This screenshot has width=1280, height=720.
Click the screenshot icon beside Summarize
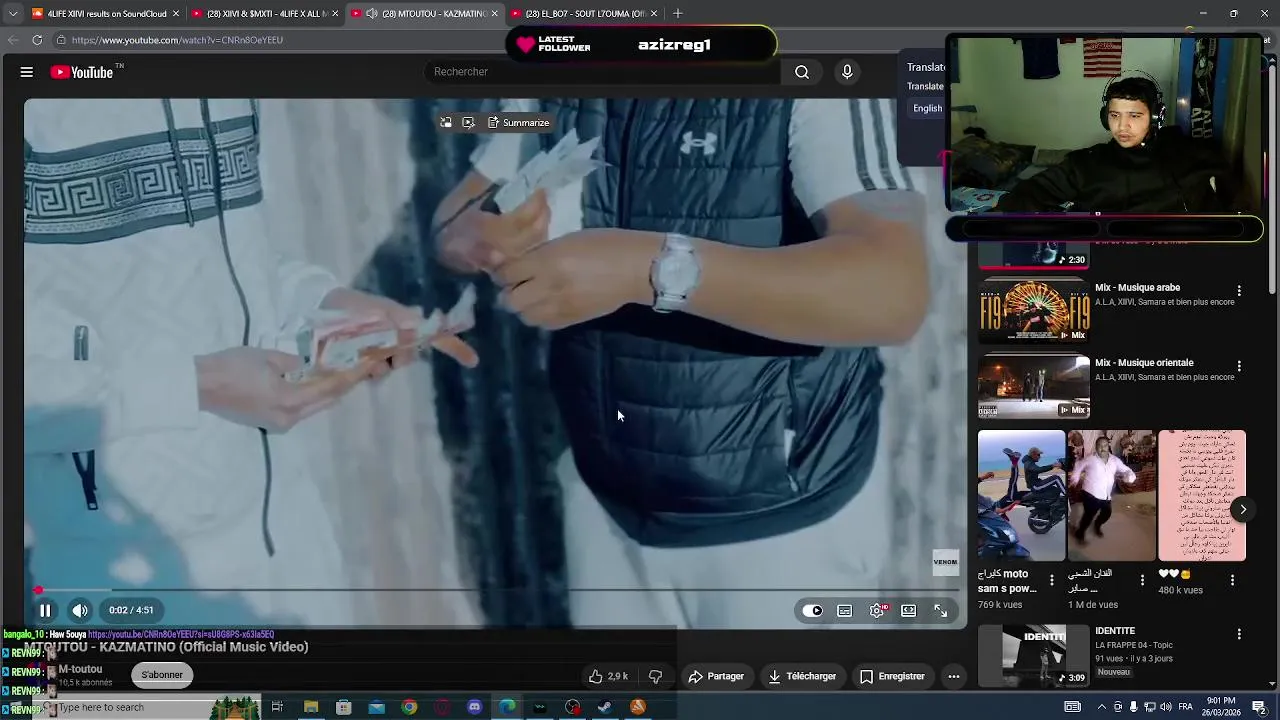click(x=468, y=122)
